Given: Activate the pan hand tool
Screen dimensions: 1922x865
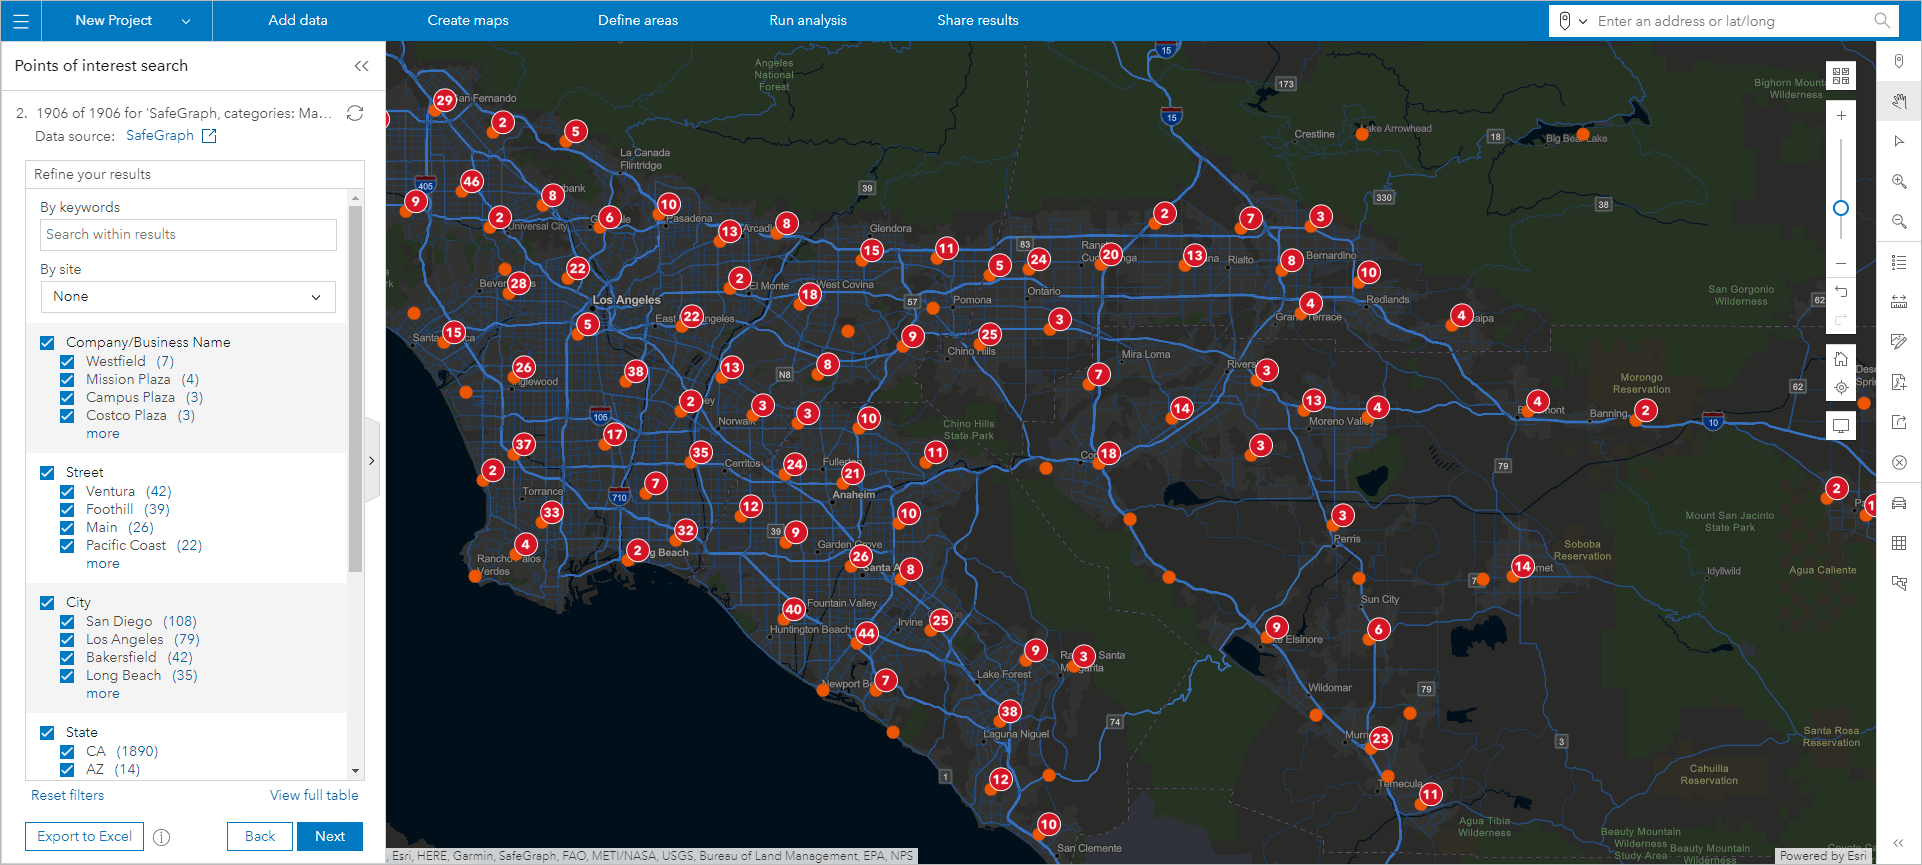Looking at the screenshot, I should 1899,101.
